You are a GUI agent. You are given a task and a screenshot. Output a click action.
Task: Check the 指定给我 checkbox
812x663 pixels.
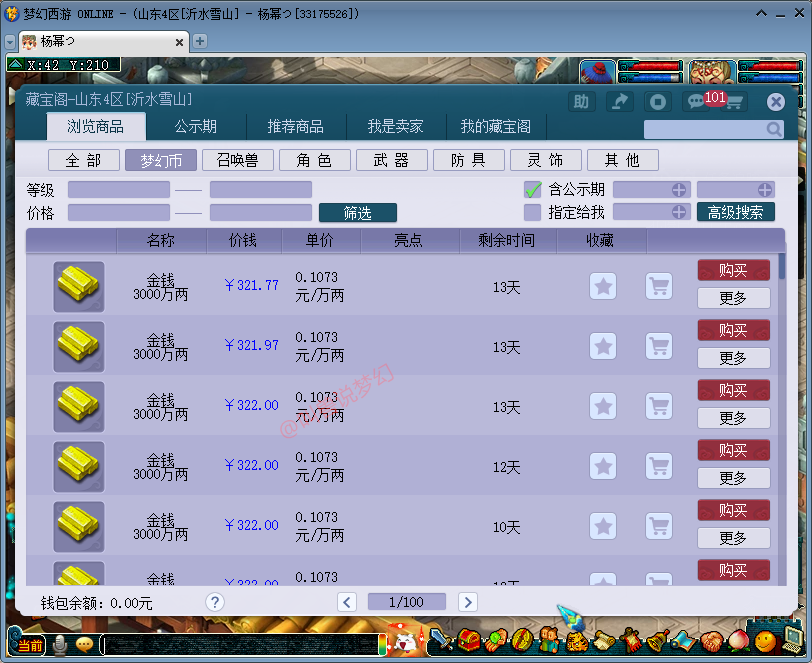532,212
